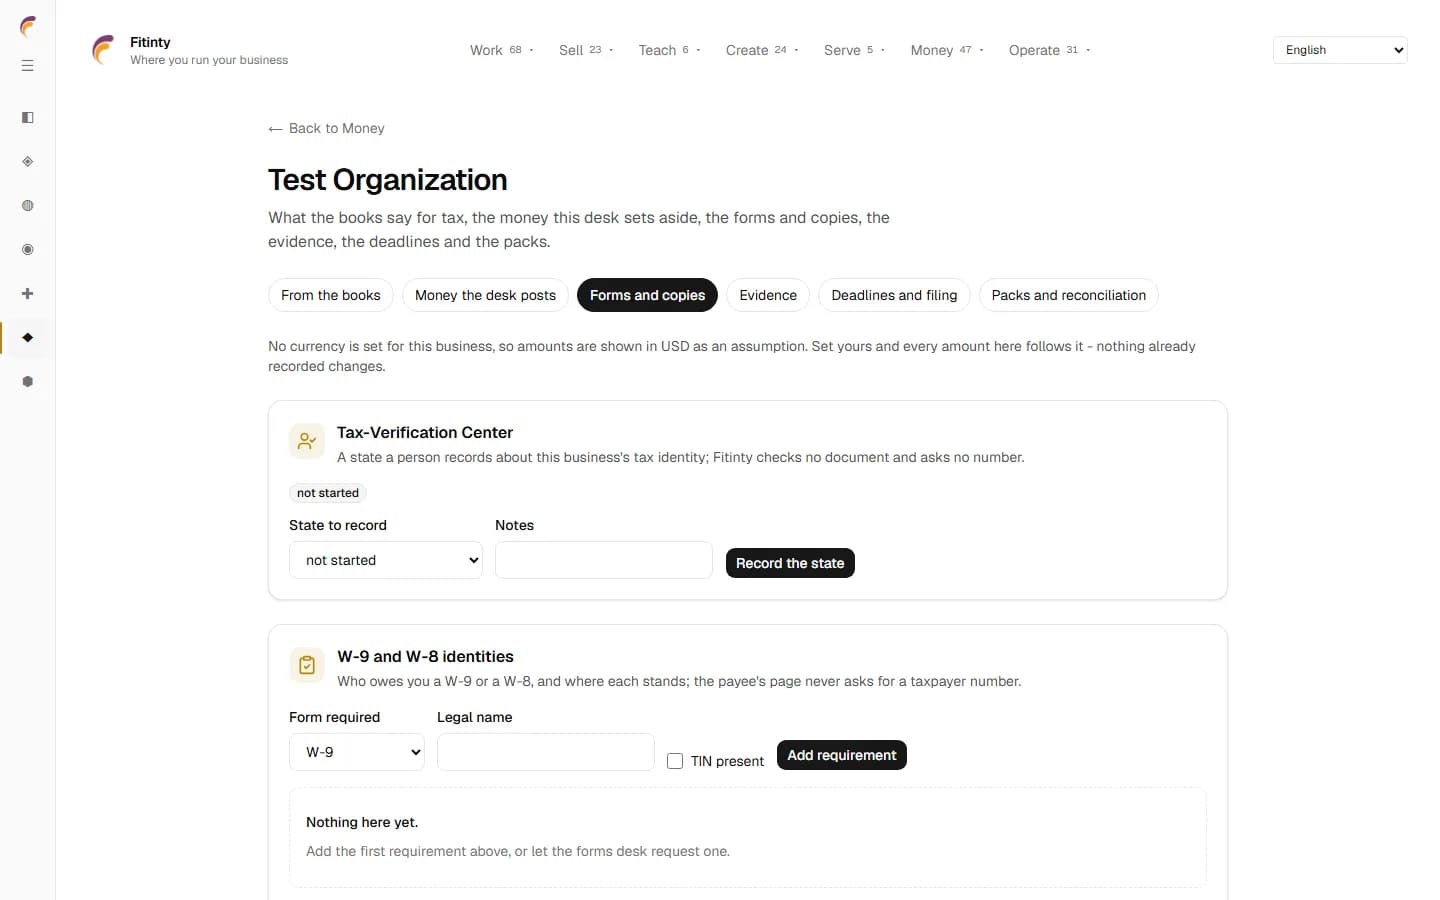Expand the Form required W-9 dropdown
Image resolution: width=1440 pixels, height=900 pixels.
(357, 752)
